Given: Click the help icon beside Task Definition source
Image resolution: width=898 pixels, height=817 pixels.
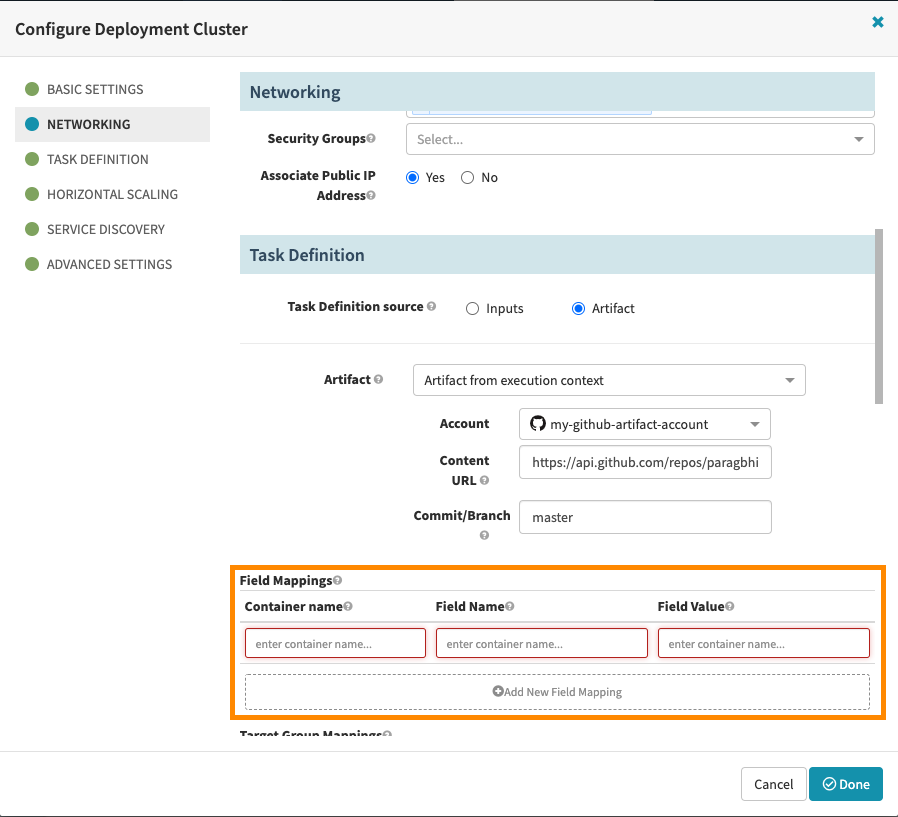Looking at the screenshot, I should [x=432, y=305].
